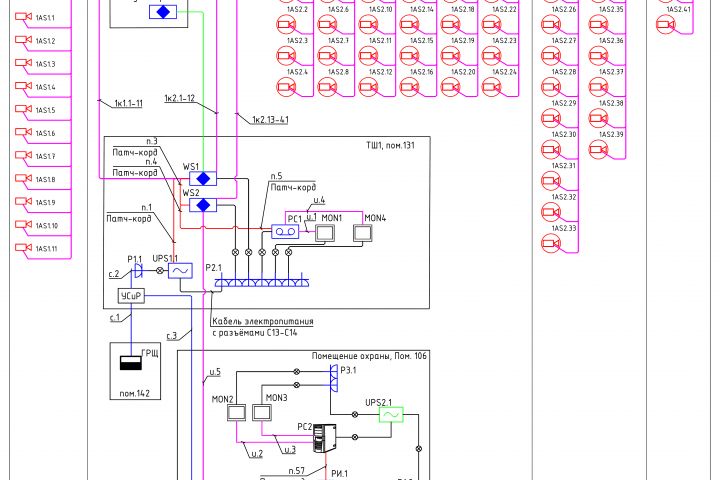Click the circled camera under label 1AS2.24
This screenshot has height=480, width=720.
[x=491, y=87]
